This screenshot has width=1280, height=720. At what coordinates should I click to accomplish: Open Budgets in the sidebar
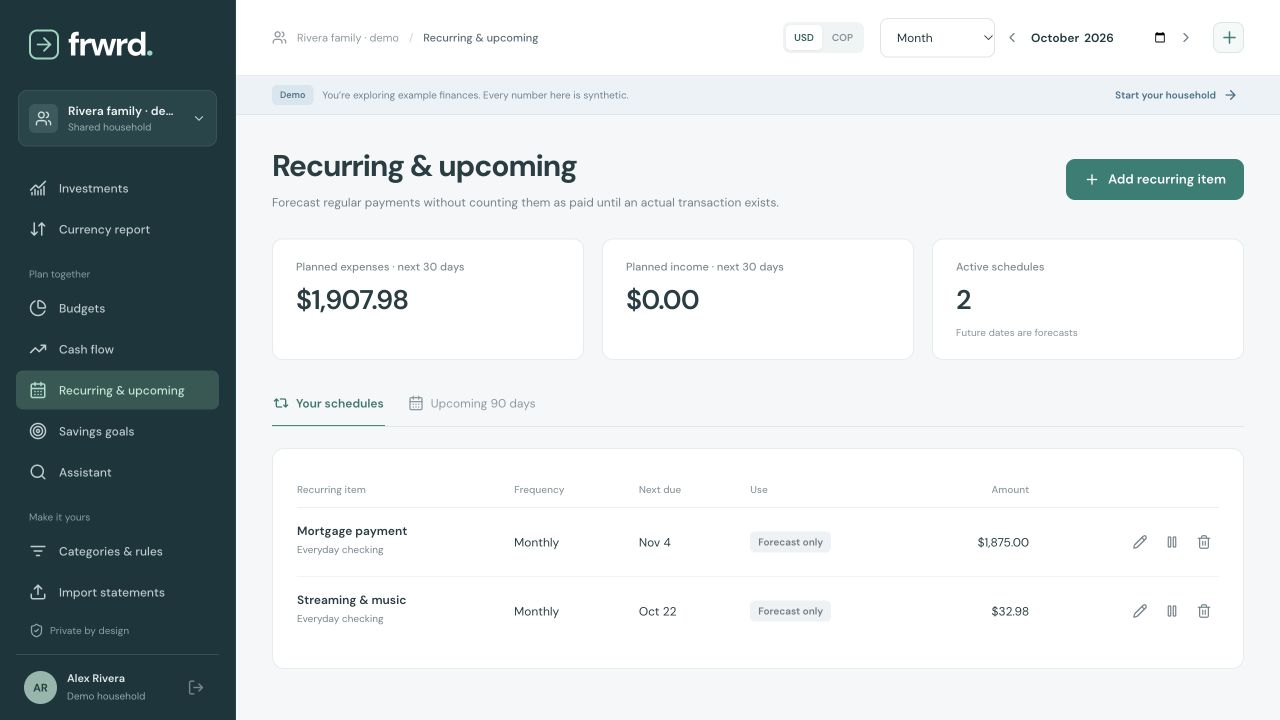117,308
